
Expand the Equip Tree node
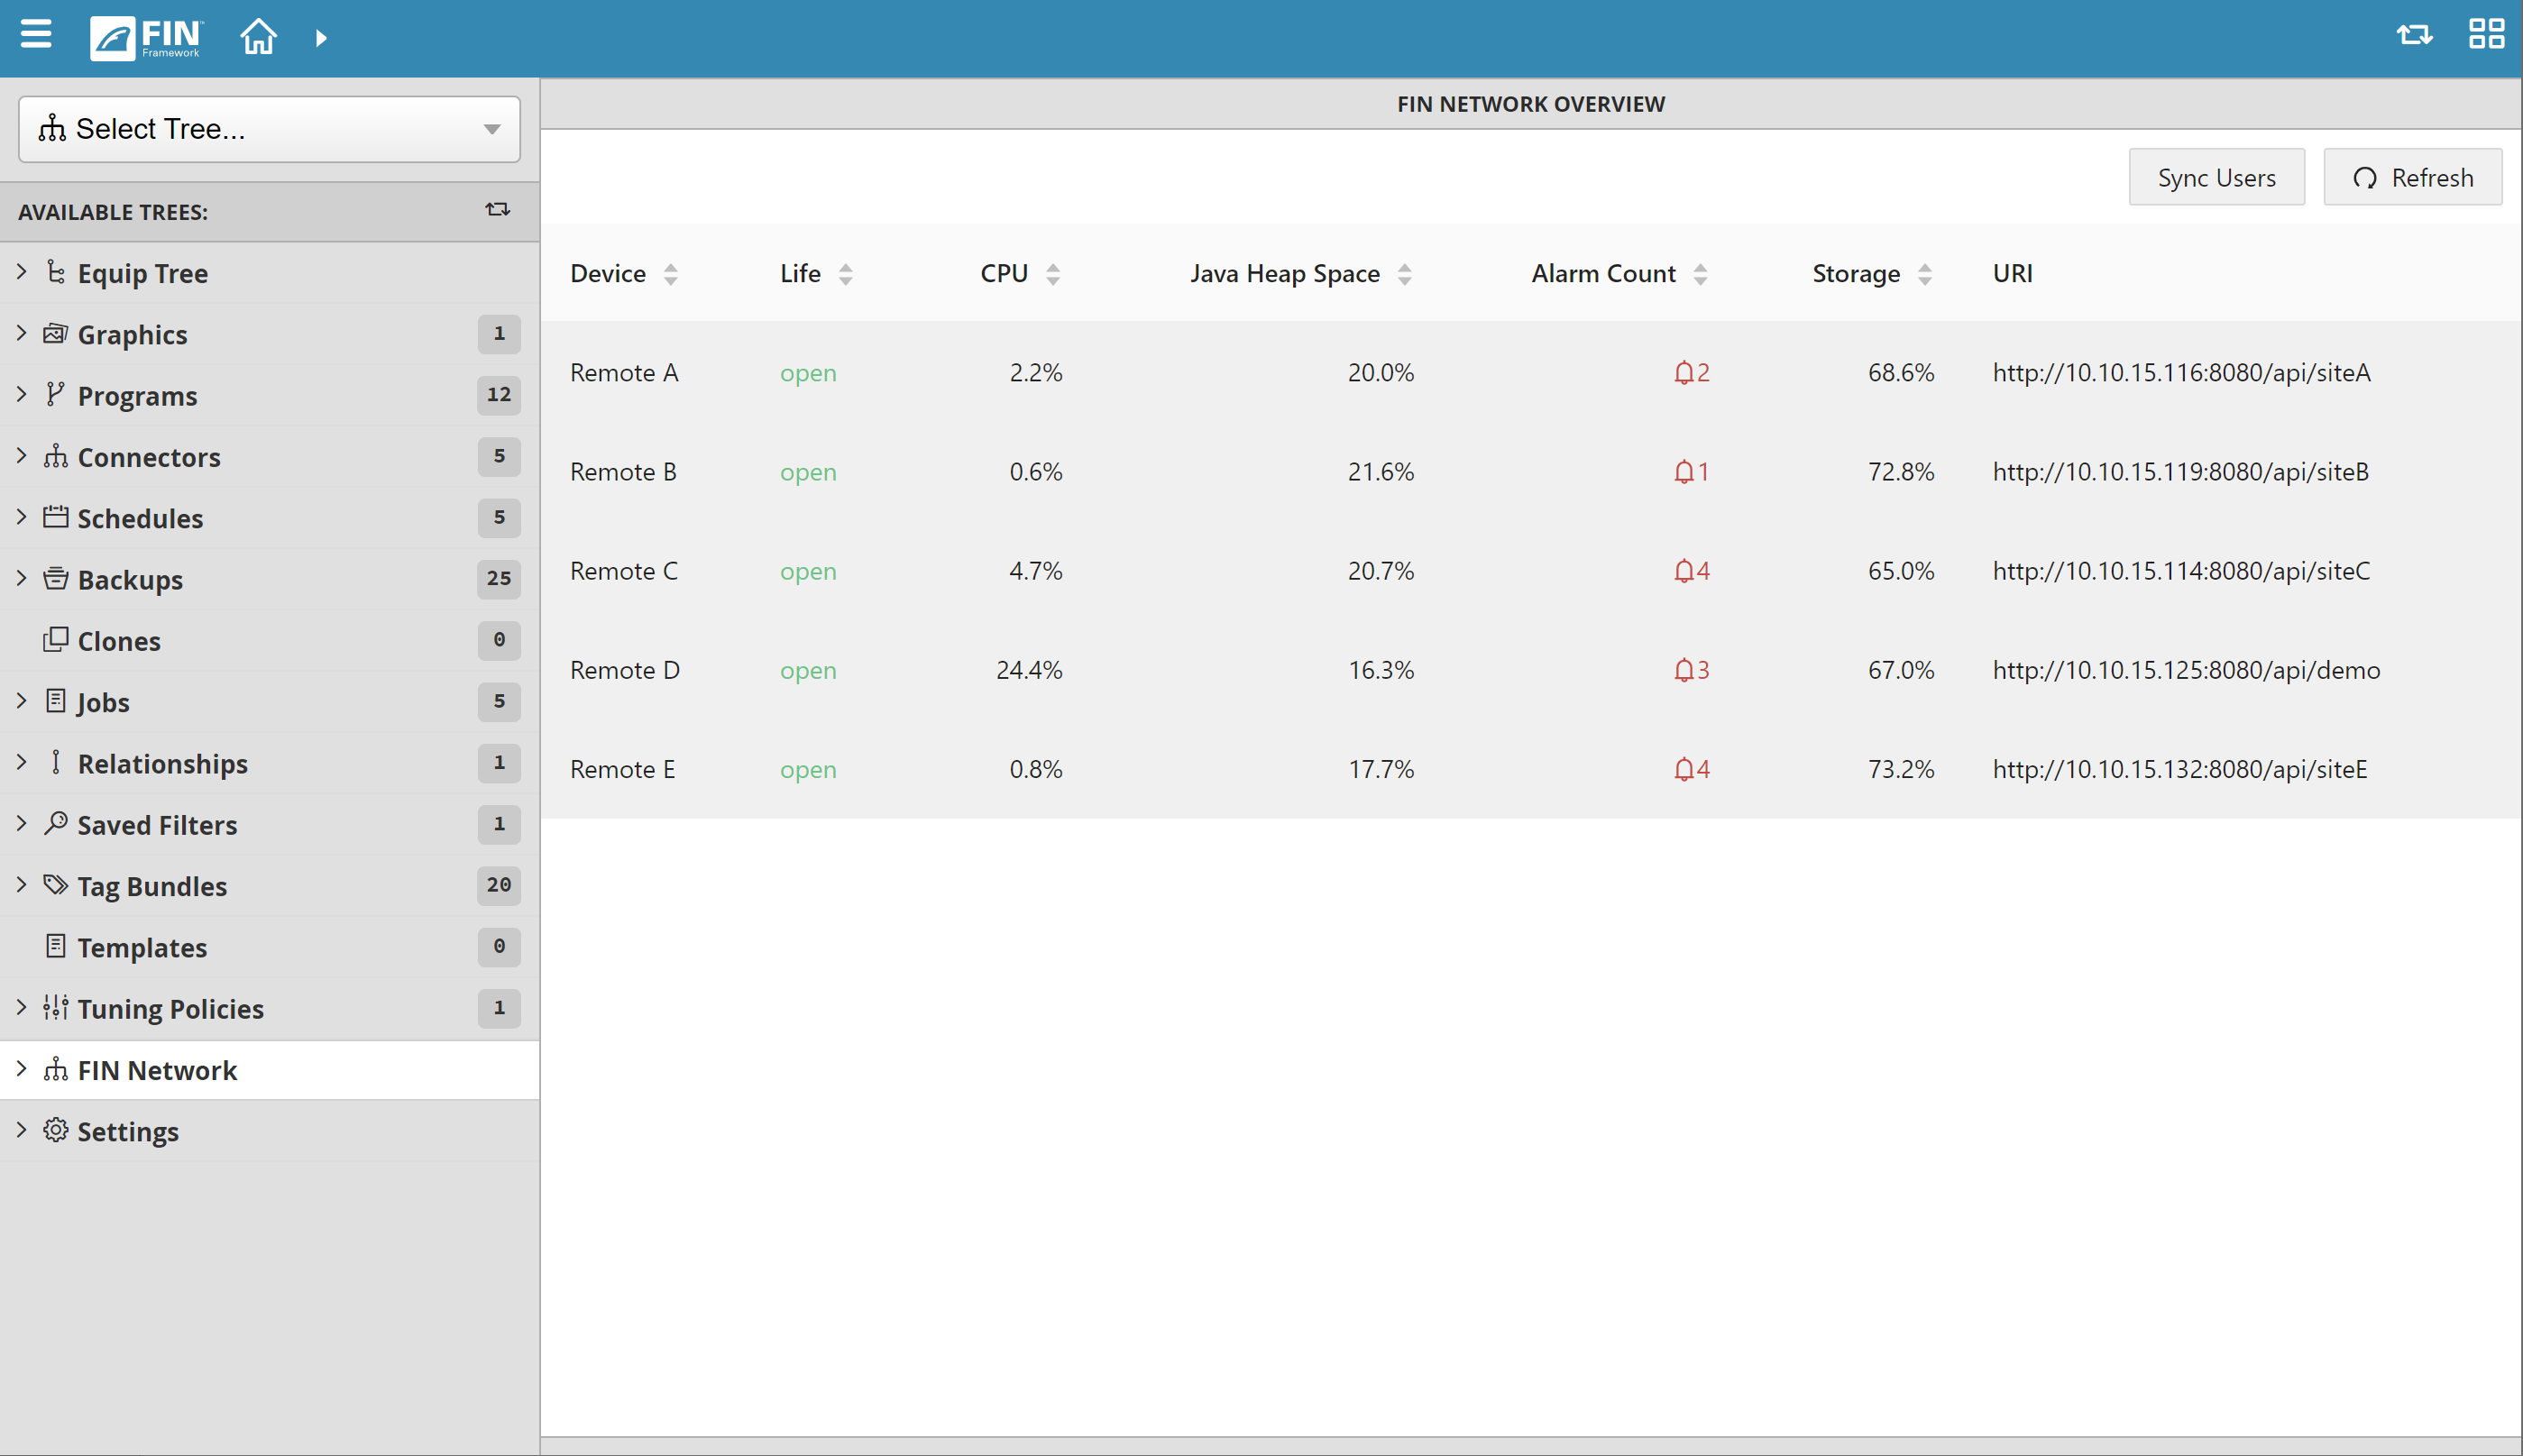pyautogui.click(x=22, y=272)
